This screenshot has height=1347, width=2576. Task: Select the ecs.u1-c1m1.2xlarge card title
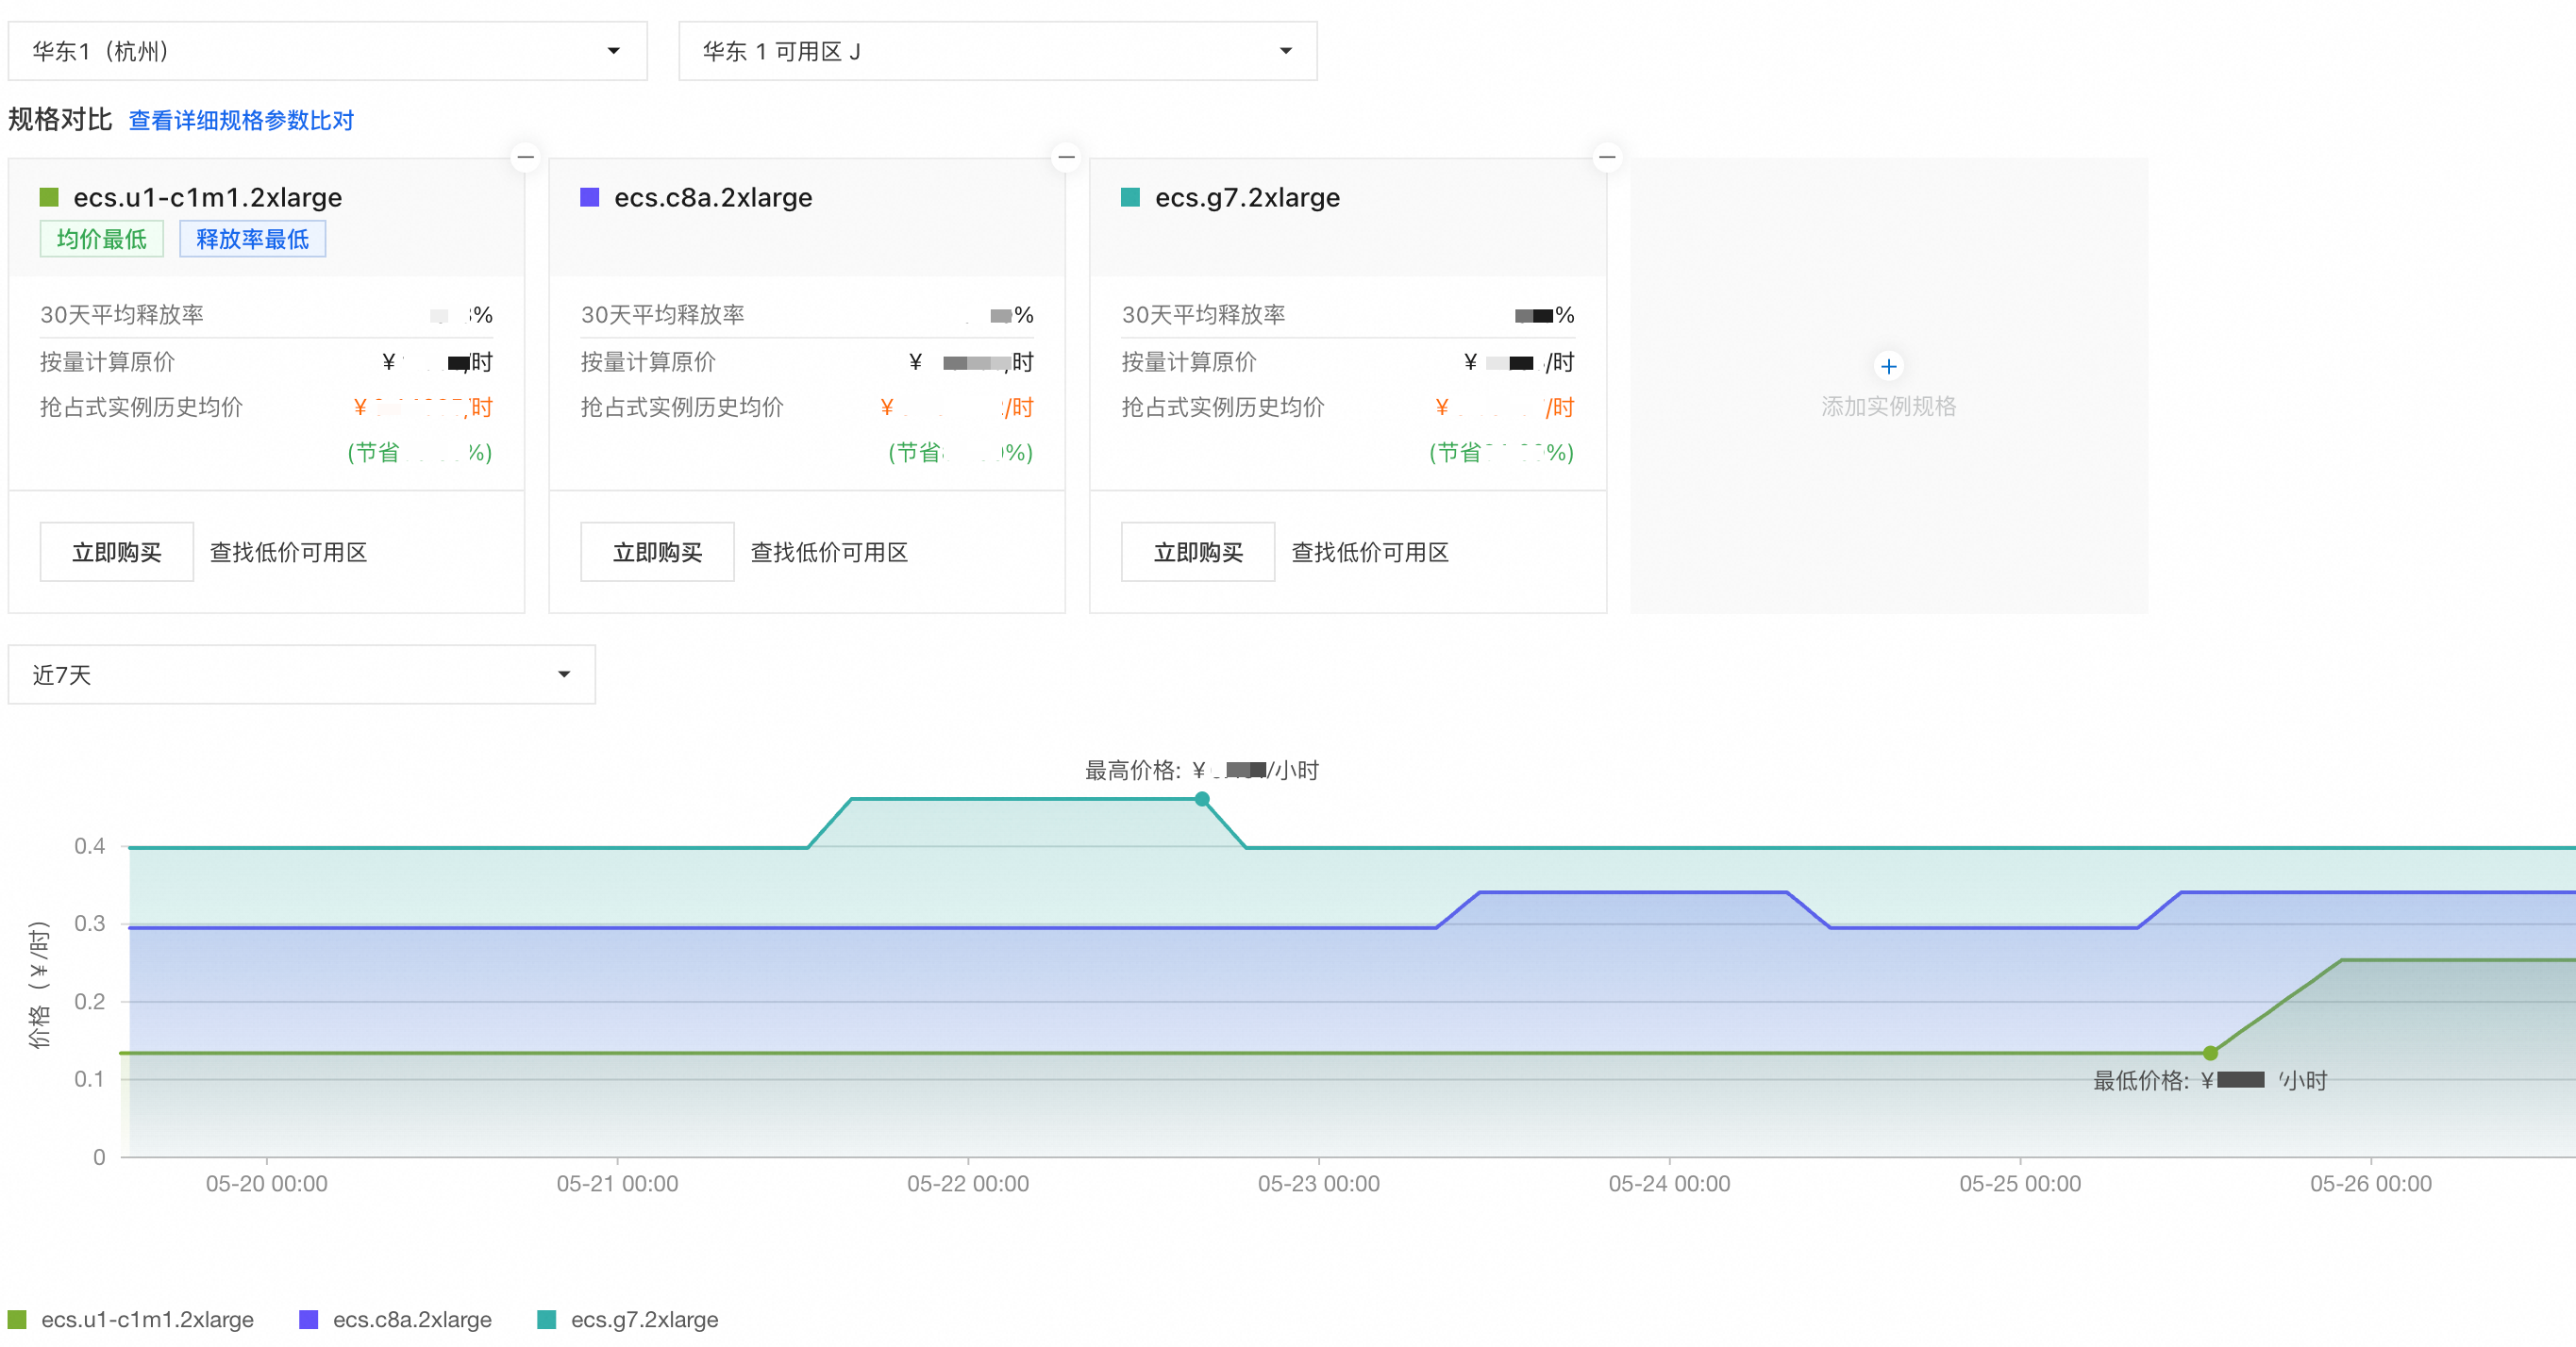[x=208, y=197]
